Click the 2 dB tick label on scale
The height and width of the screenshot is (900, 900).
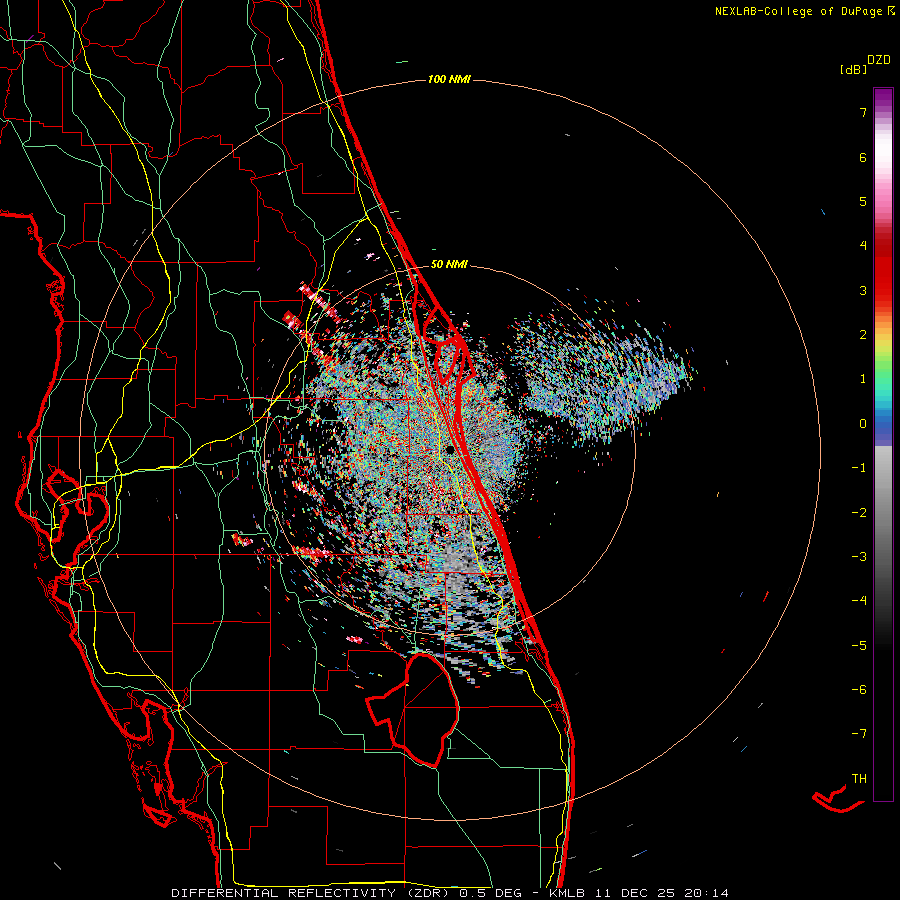point(863,335)
